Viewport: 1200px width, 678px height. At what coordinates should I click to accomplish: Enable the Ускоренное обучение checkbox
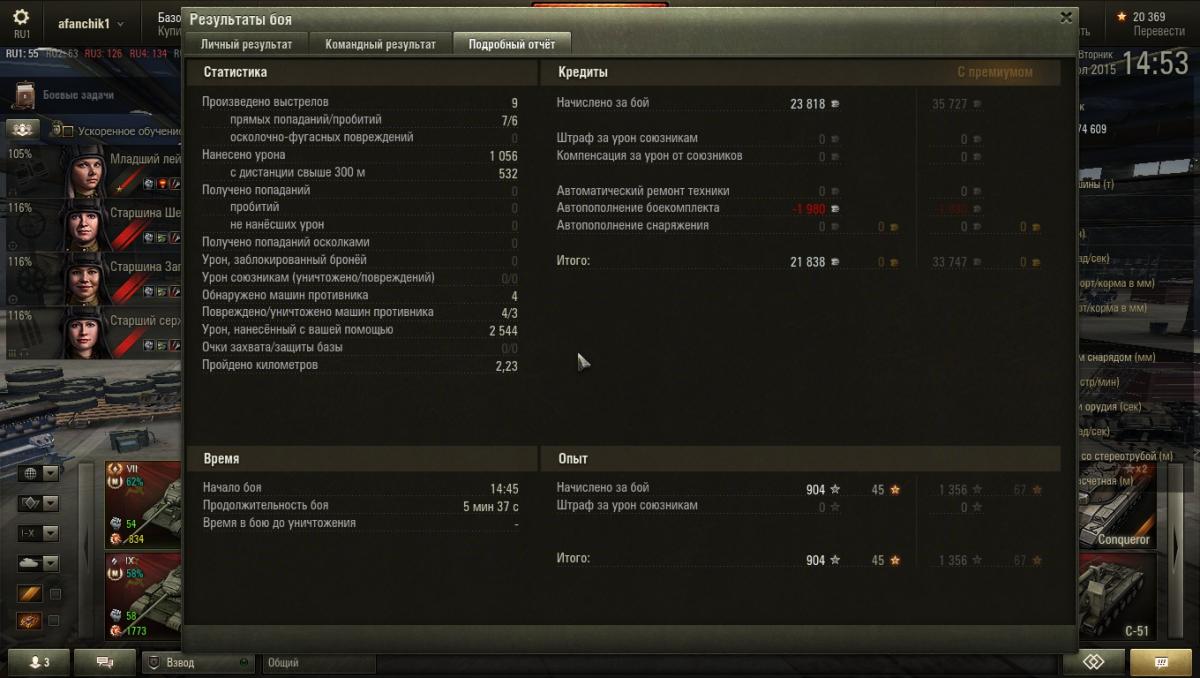click(68, 131)
